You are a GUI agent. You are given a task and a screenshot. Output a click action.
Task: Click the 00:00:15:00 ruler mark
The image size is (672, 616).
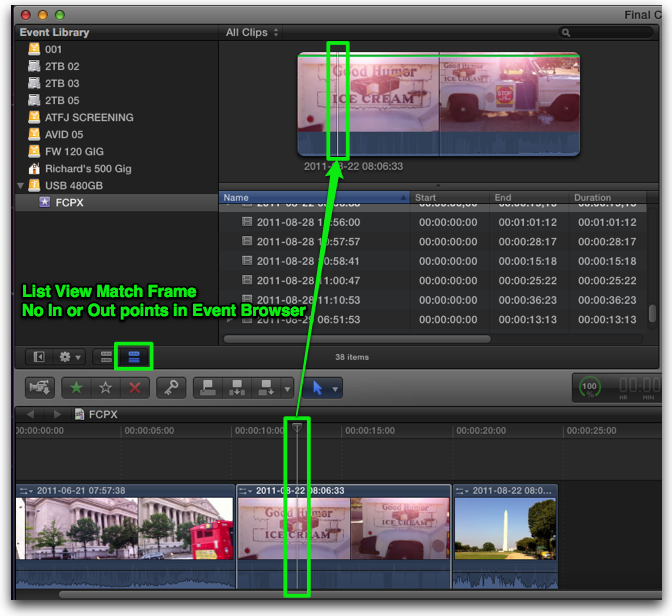pos(369,430)
